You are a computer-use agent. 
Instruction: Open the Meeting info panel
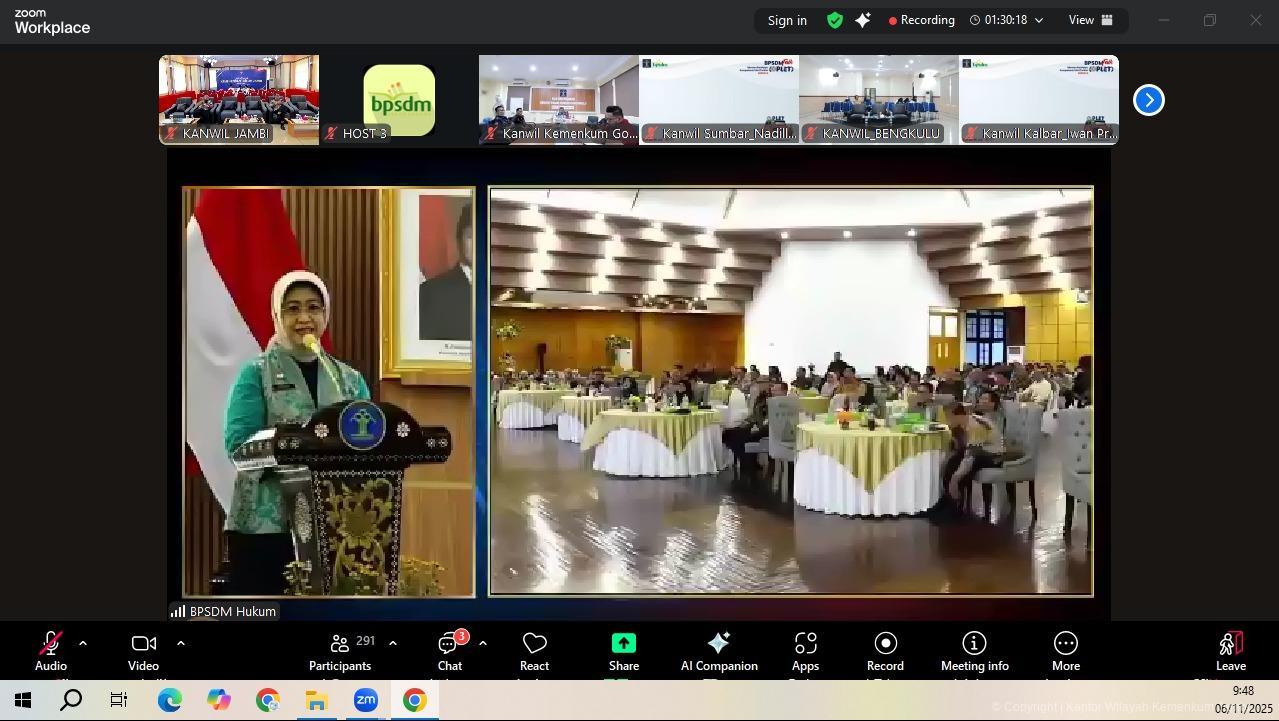click(x=974, y=651)
